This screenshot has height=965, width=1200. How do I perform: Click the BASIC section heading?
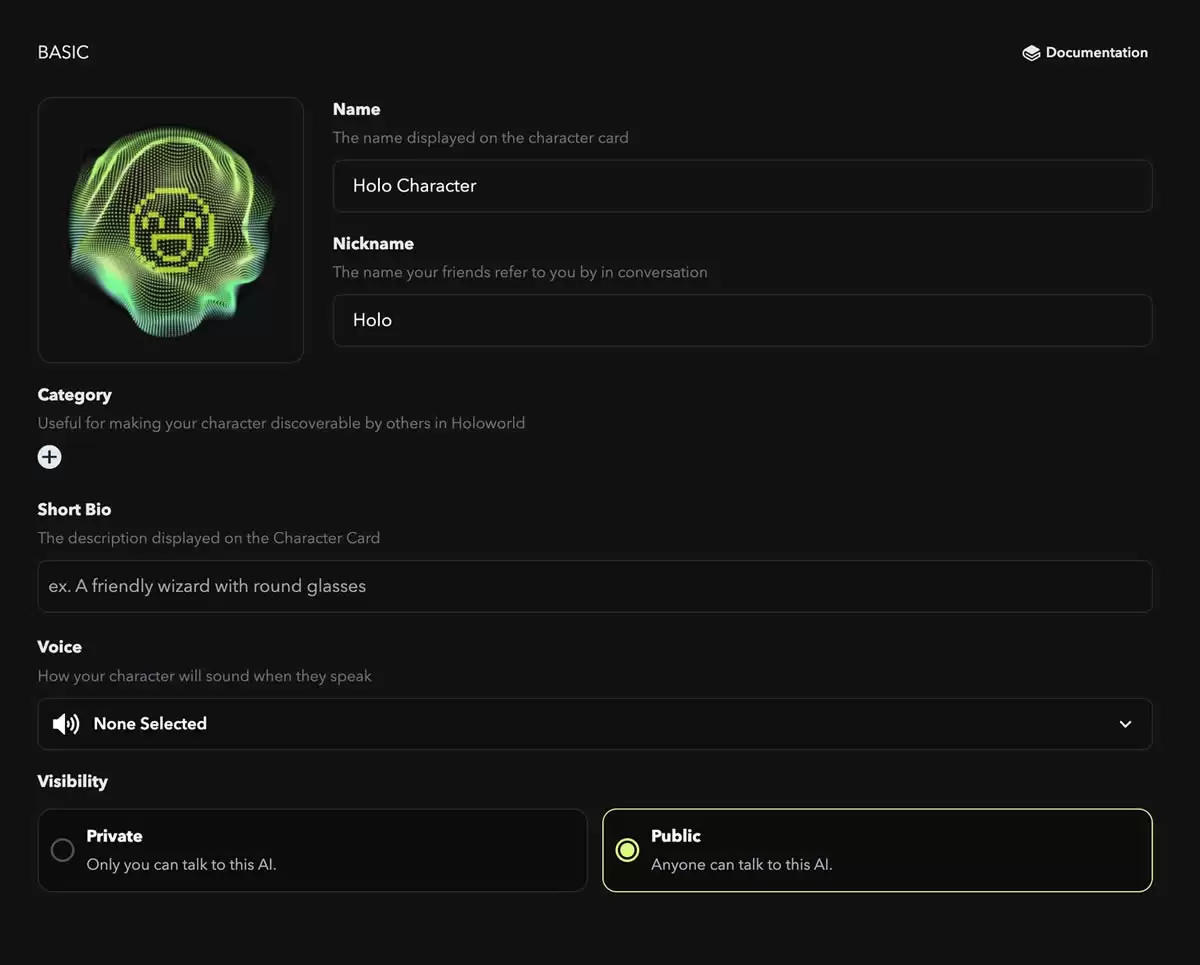coord(63,51)
